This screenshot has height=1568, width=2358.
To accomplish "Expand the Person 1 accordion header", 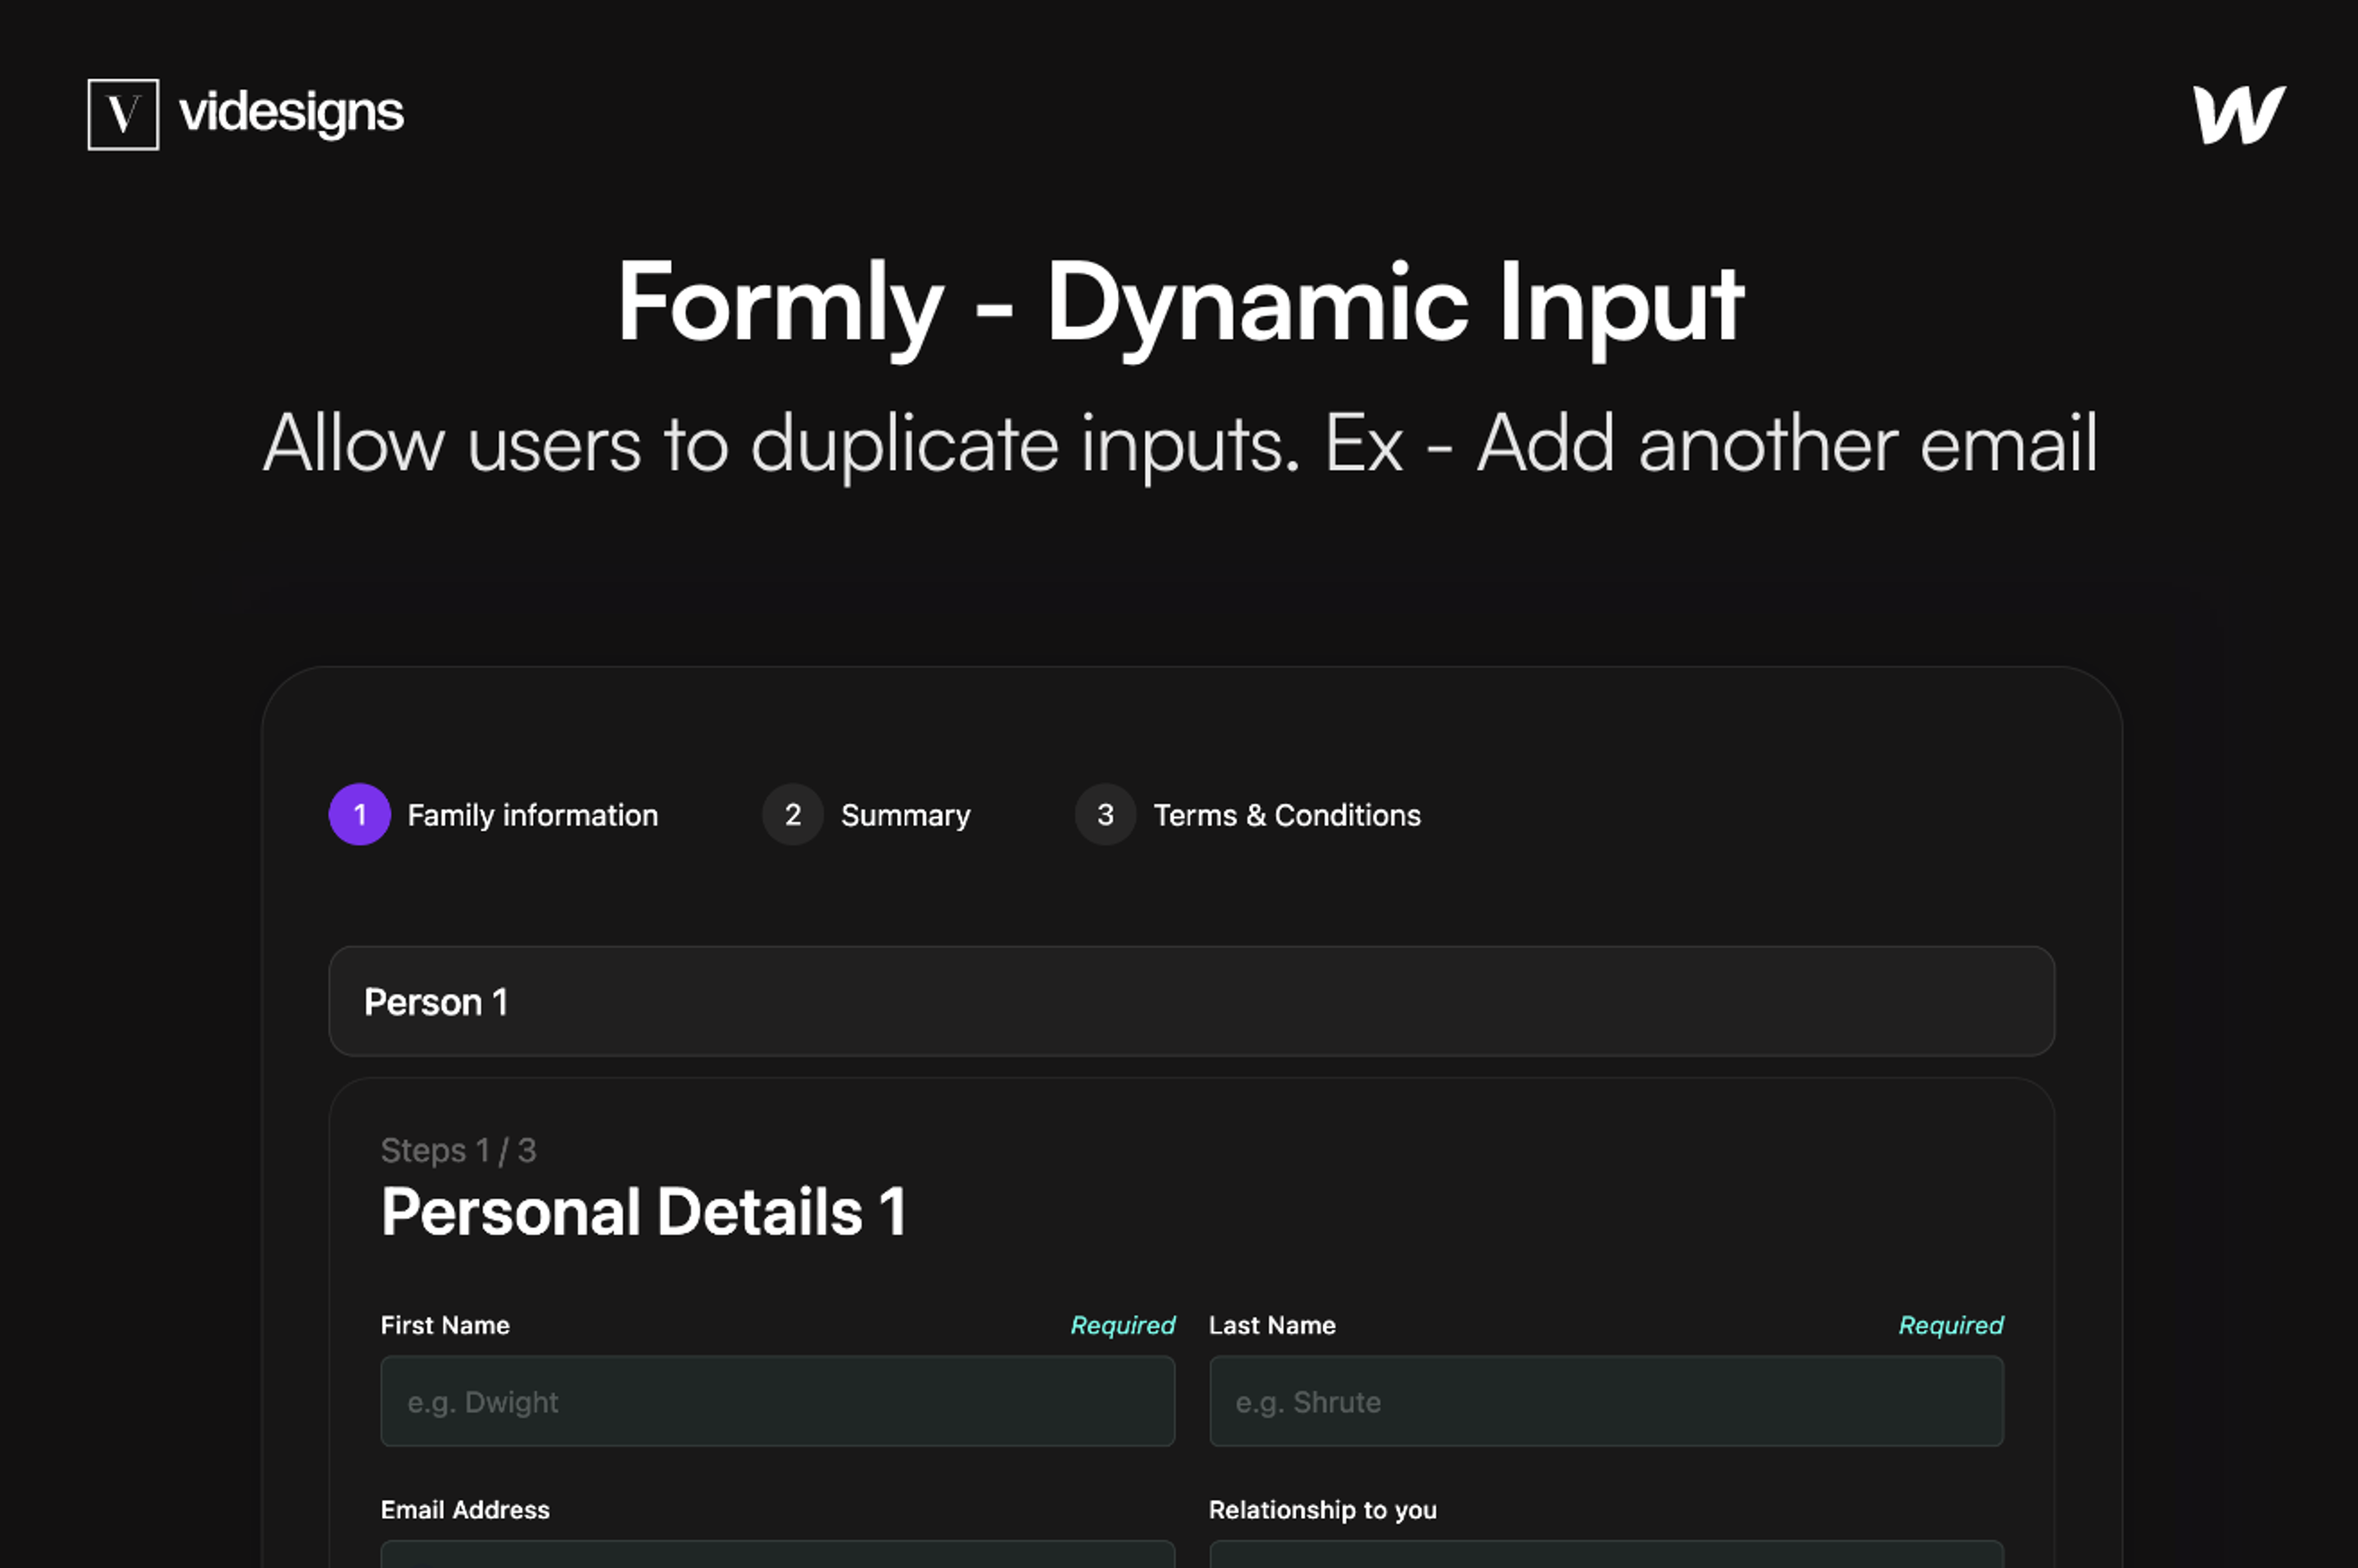I will point(1192,1001).
